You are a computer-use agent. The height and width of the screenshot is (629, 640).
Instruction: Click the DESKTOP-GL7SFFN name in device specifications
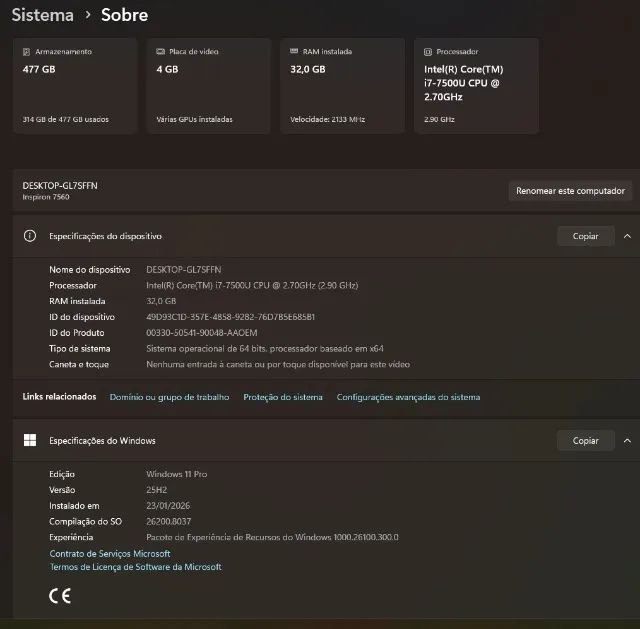tap(184, 270)
